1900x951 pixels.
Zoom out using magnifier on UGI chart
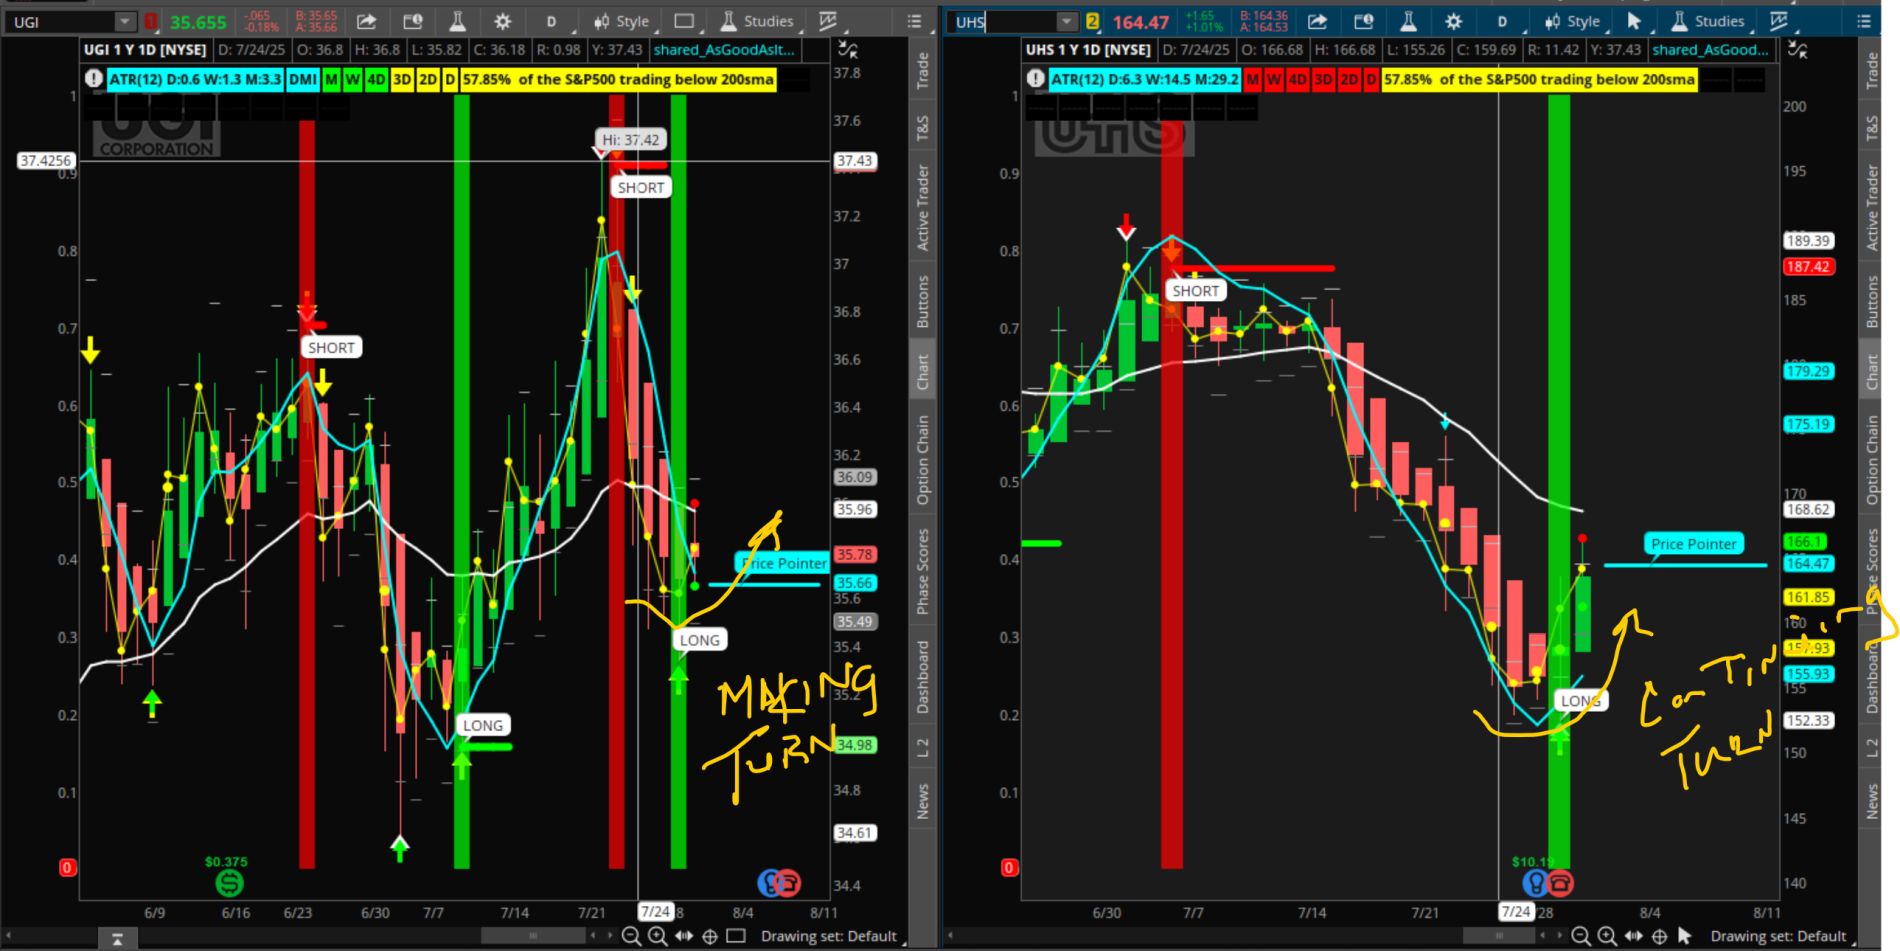point(631,936)
